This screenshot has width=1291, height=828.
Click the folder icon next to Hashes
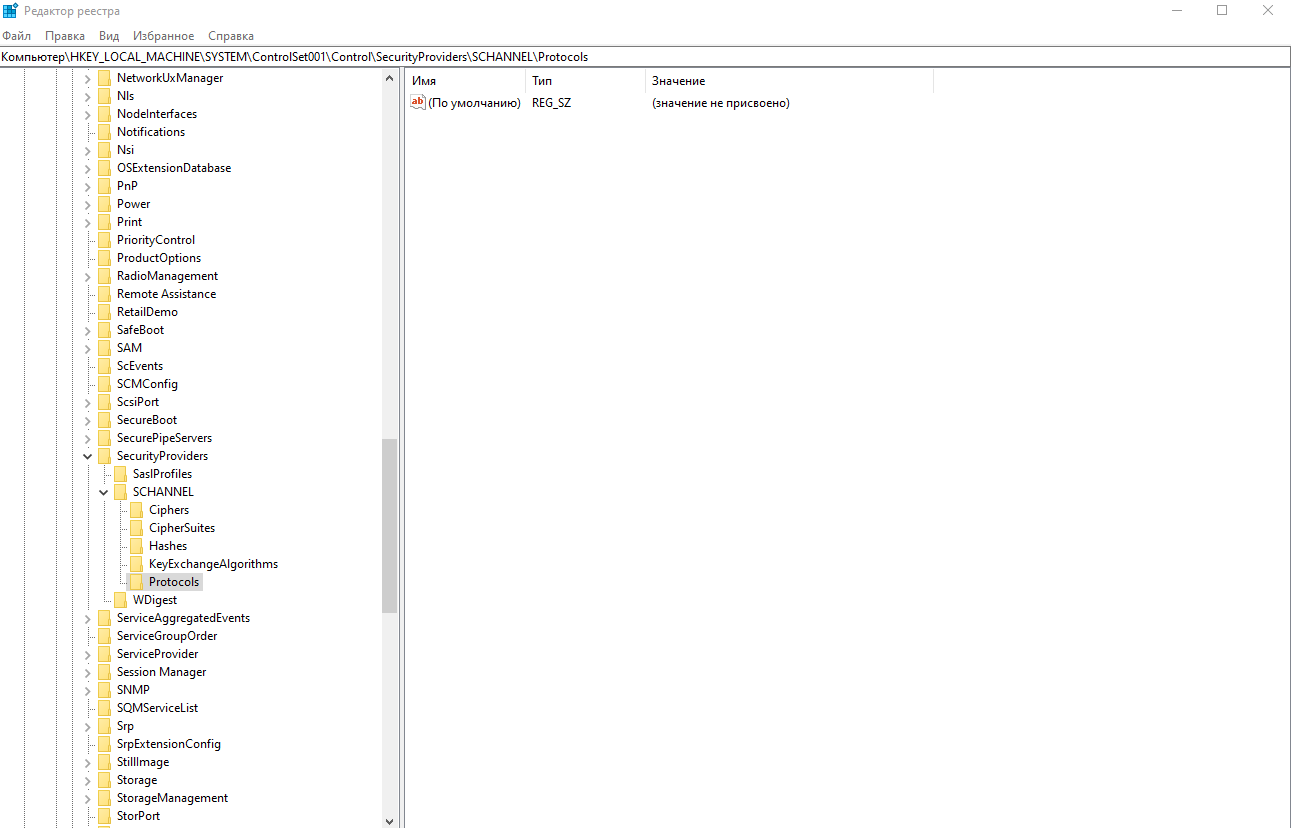(137, 546)
